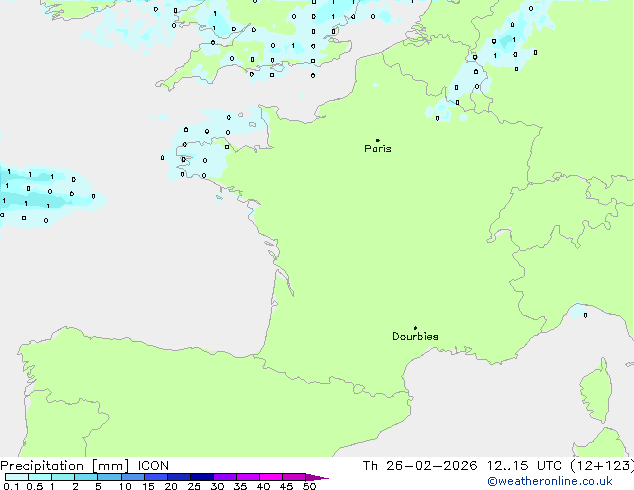Viewport: 634px width, 490px height.
Task: Click the '30' legend scale value
Action: click(x=217, y=486)
